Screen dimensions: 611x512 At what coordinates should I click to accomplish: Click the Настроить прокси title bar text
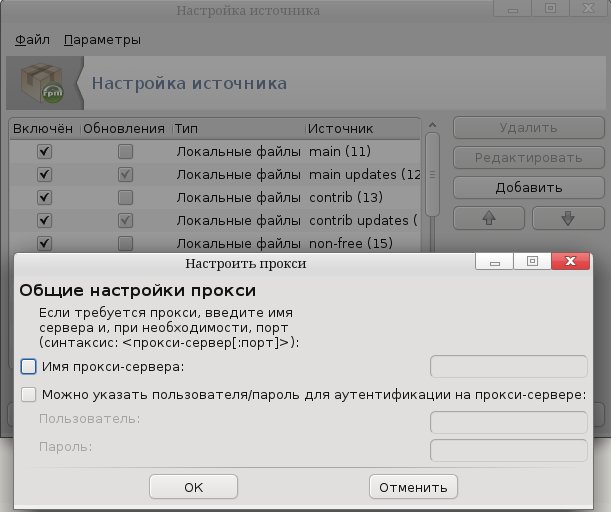pyautogui.click(x=246, y=264)
